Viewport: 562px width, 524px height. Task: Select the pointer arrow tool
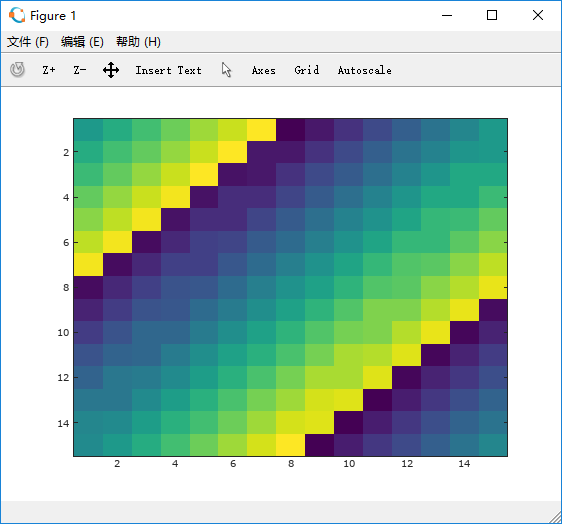click(226, 70)
